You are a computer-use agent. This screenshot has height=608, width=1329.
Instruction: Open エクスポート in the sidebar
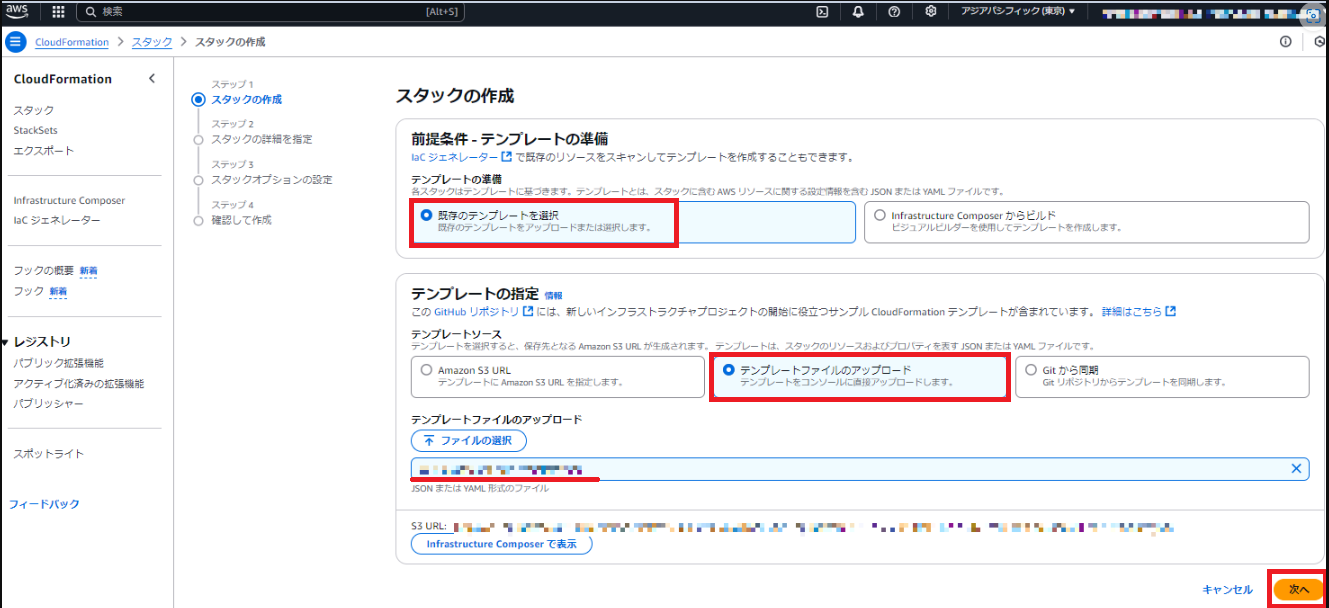(x=44, y=150)
